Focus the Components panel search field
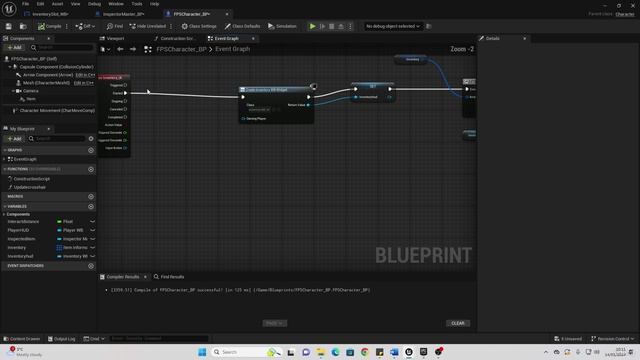The height and width of the screenshot is (360, 640). point(61,48)
